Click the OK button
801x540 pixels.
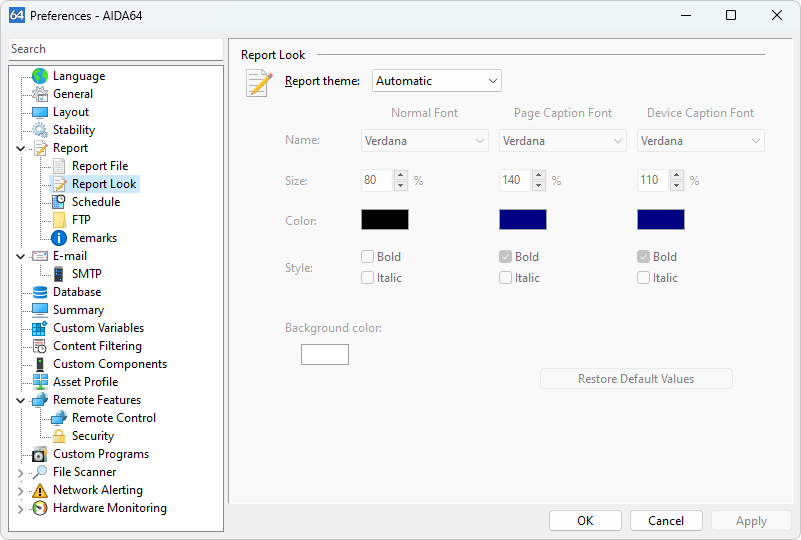tap(585, 520)
